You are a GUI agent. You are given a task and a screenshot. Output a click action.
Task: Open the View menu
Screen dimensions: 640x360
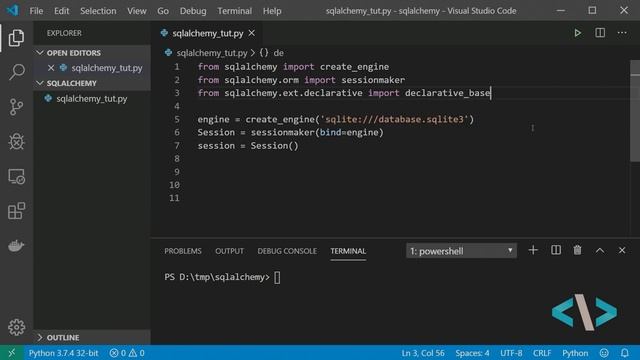pos(137,11)
